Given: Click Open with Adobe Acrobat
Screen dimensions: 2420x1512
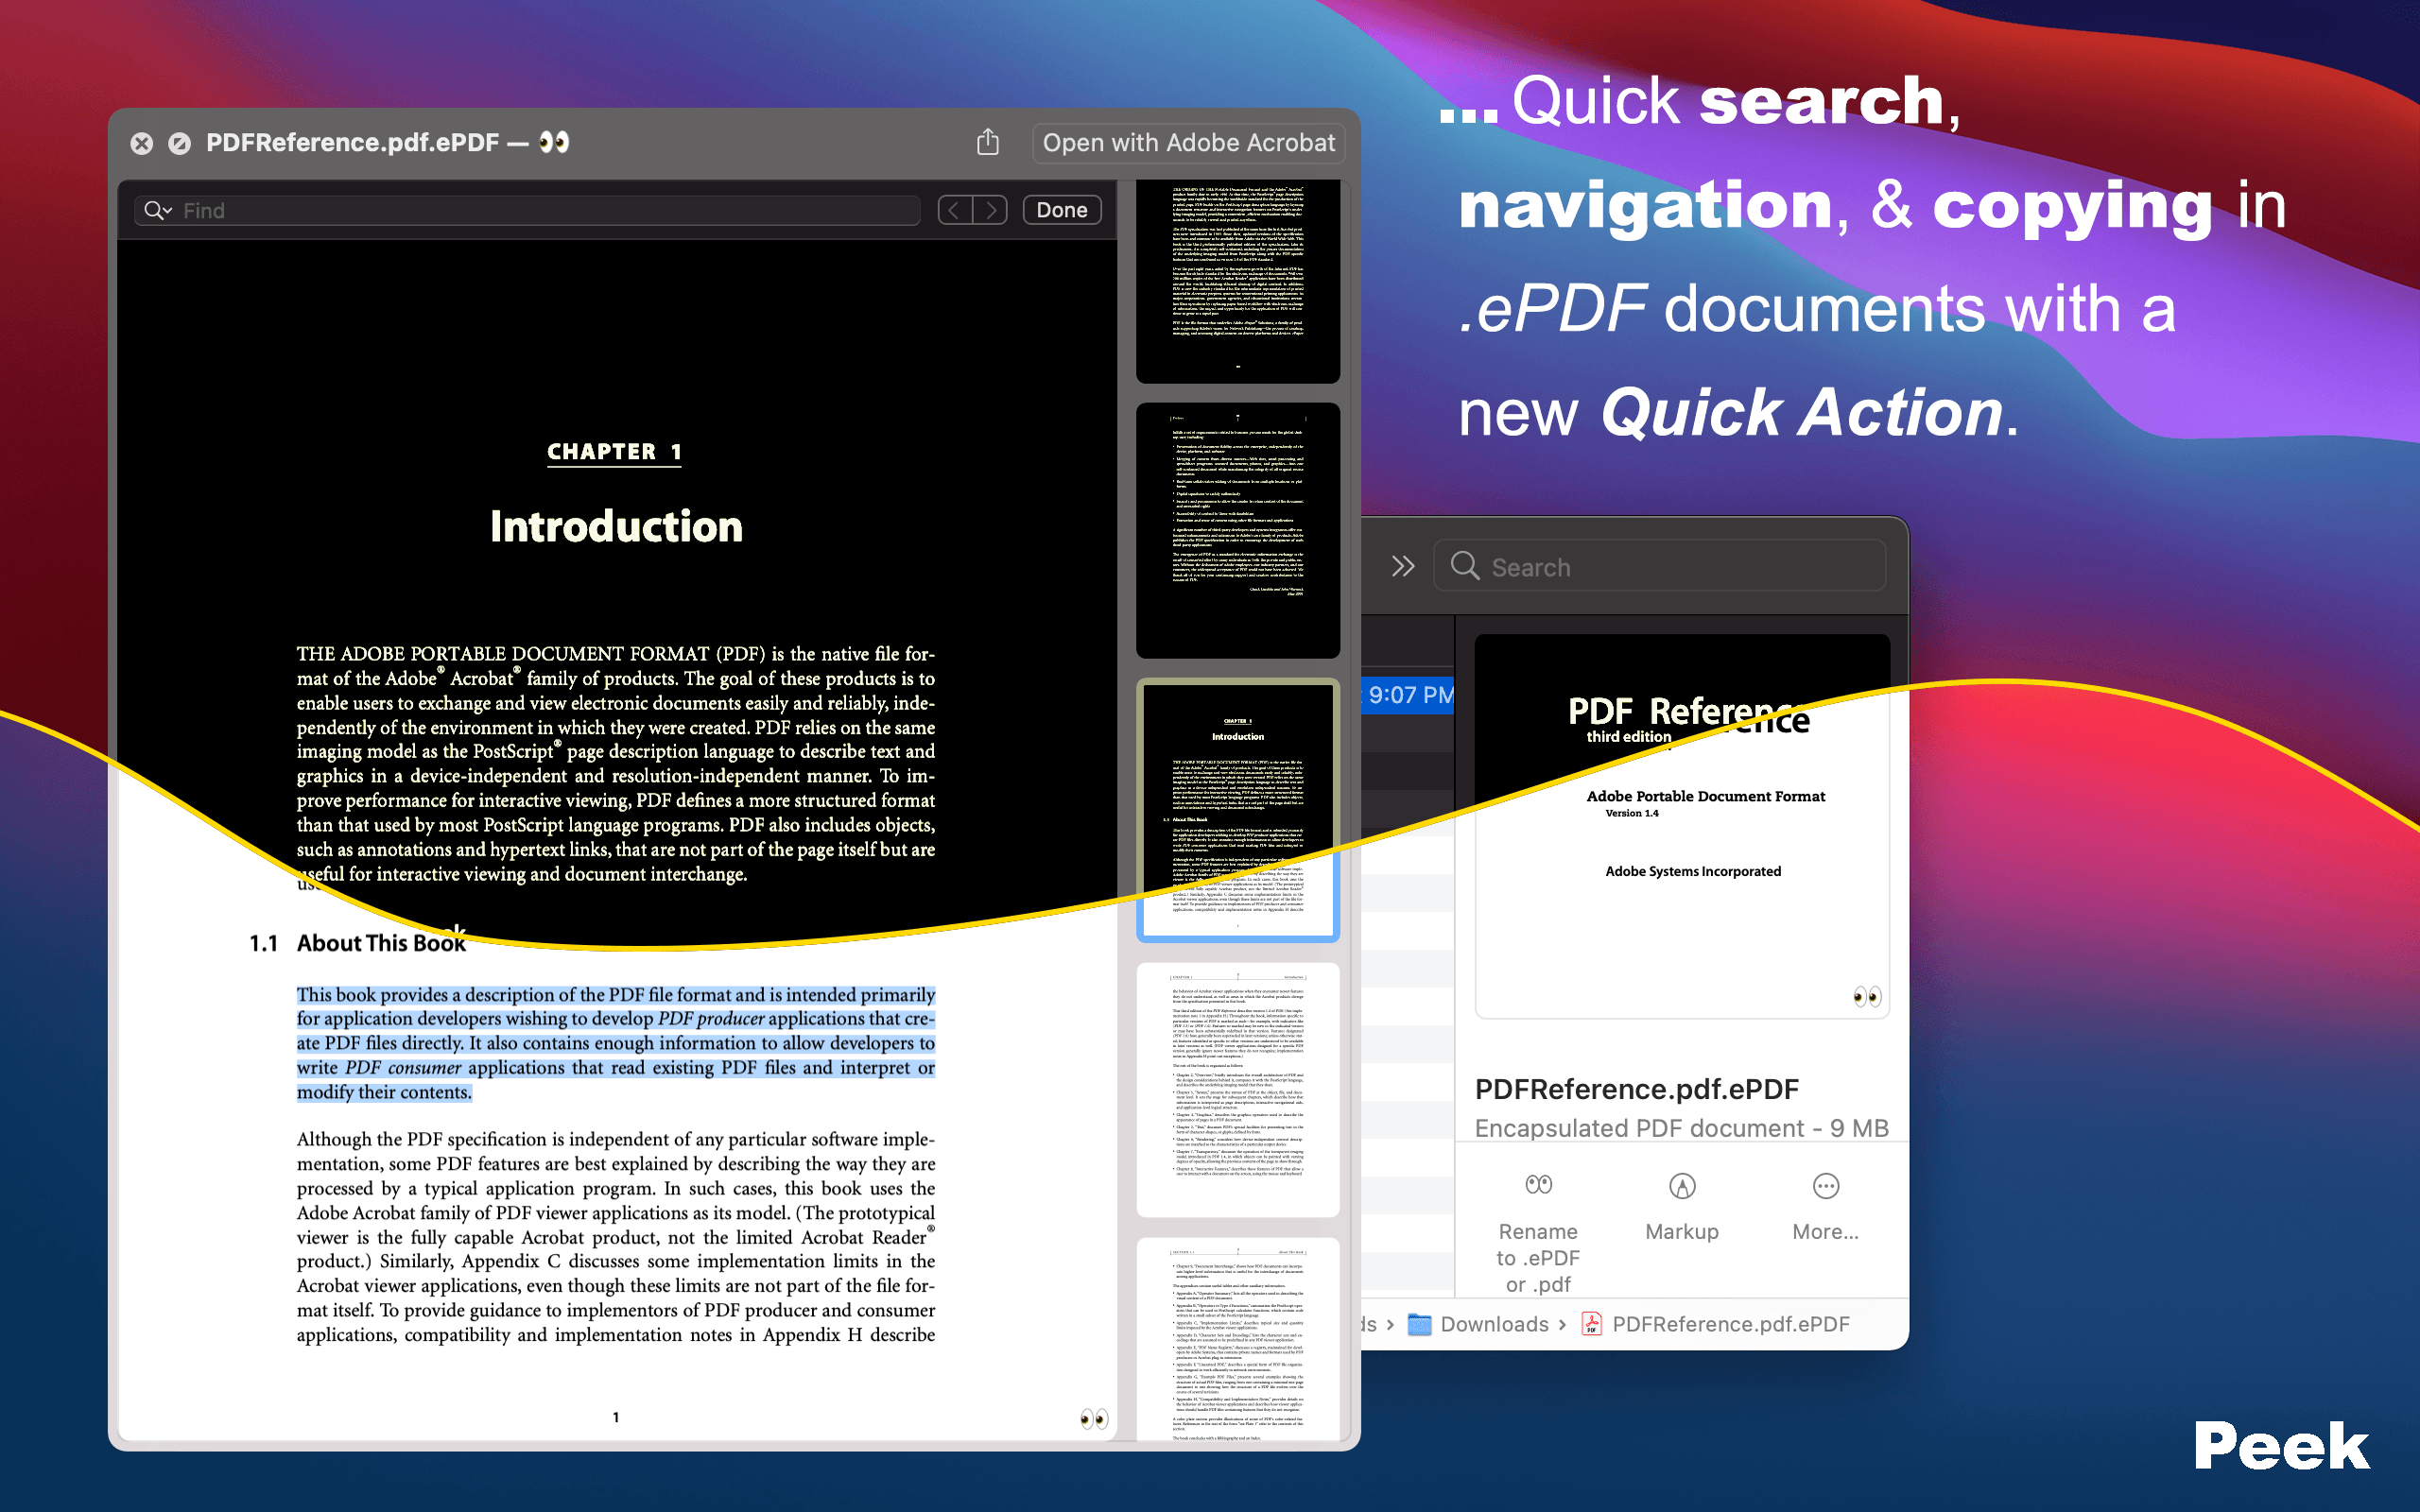Looking at the screenshot, I should pyautogui.click(x=1189, y=143).
